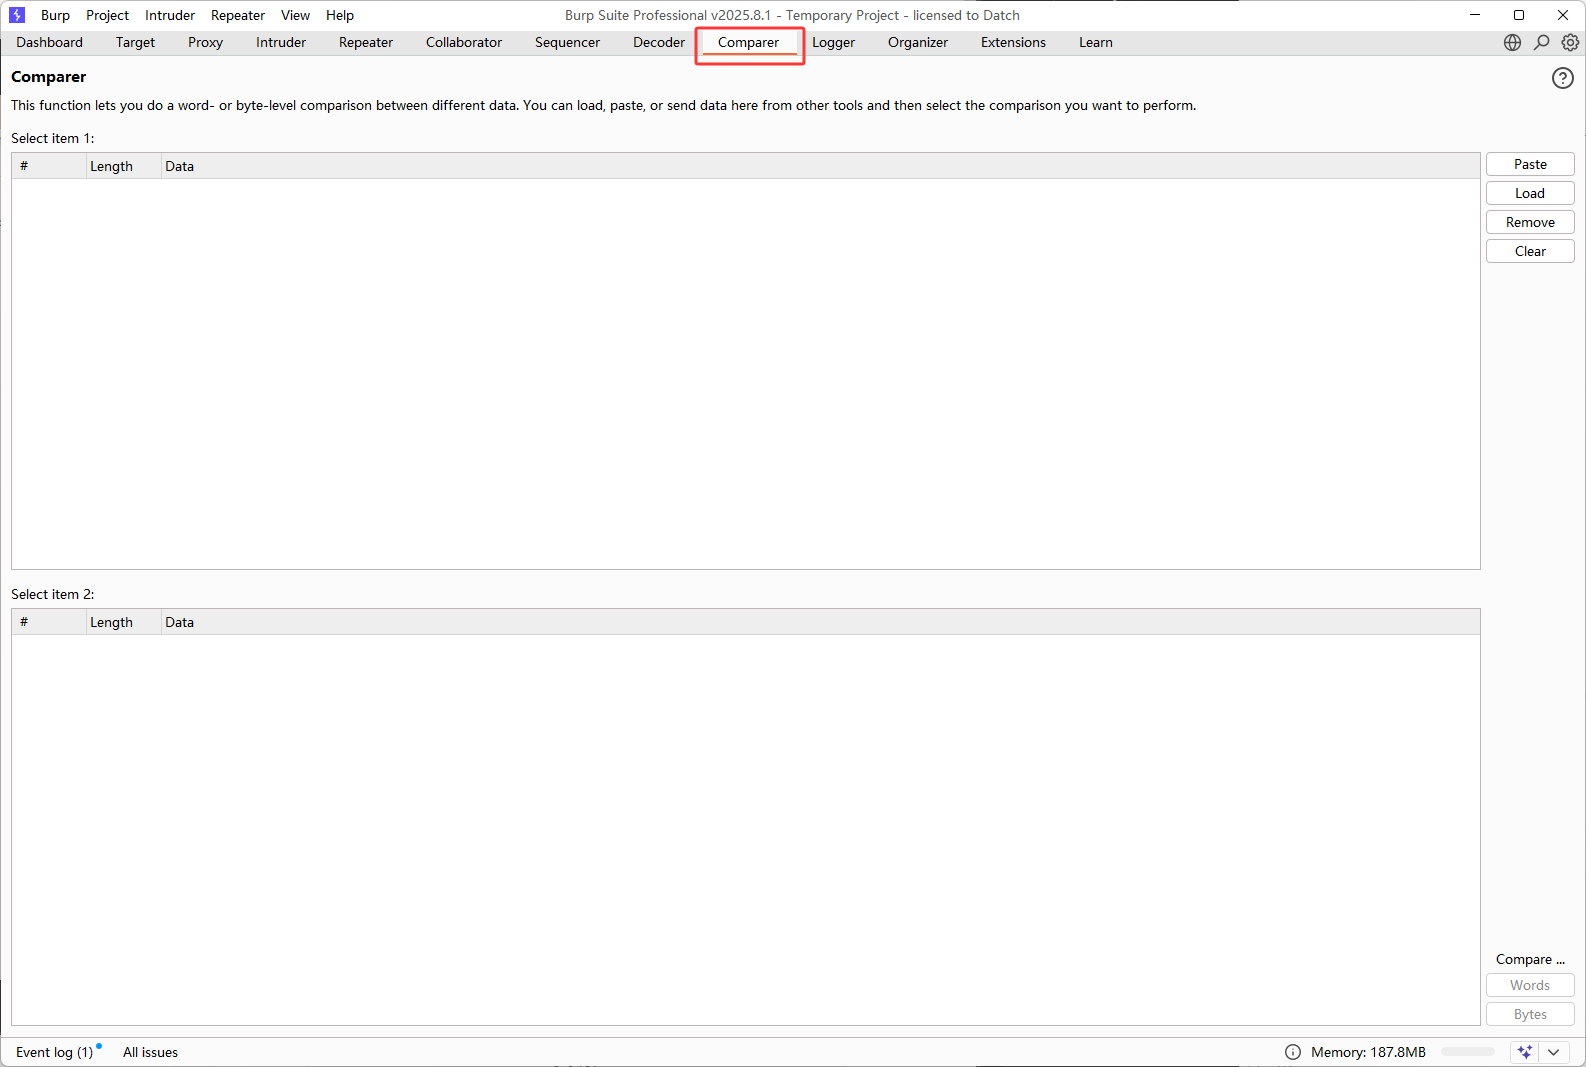Image resolution: width=1586 pixels, height=1067 pixels.
Task: Select the Comparer tab
Action: tap(748, 42)
